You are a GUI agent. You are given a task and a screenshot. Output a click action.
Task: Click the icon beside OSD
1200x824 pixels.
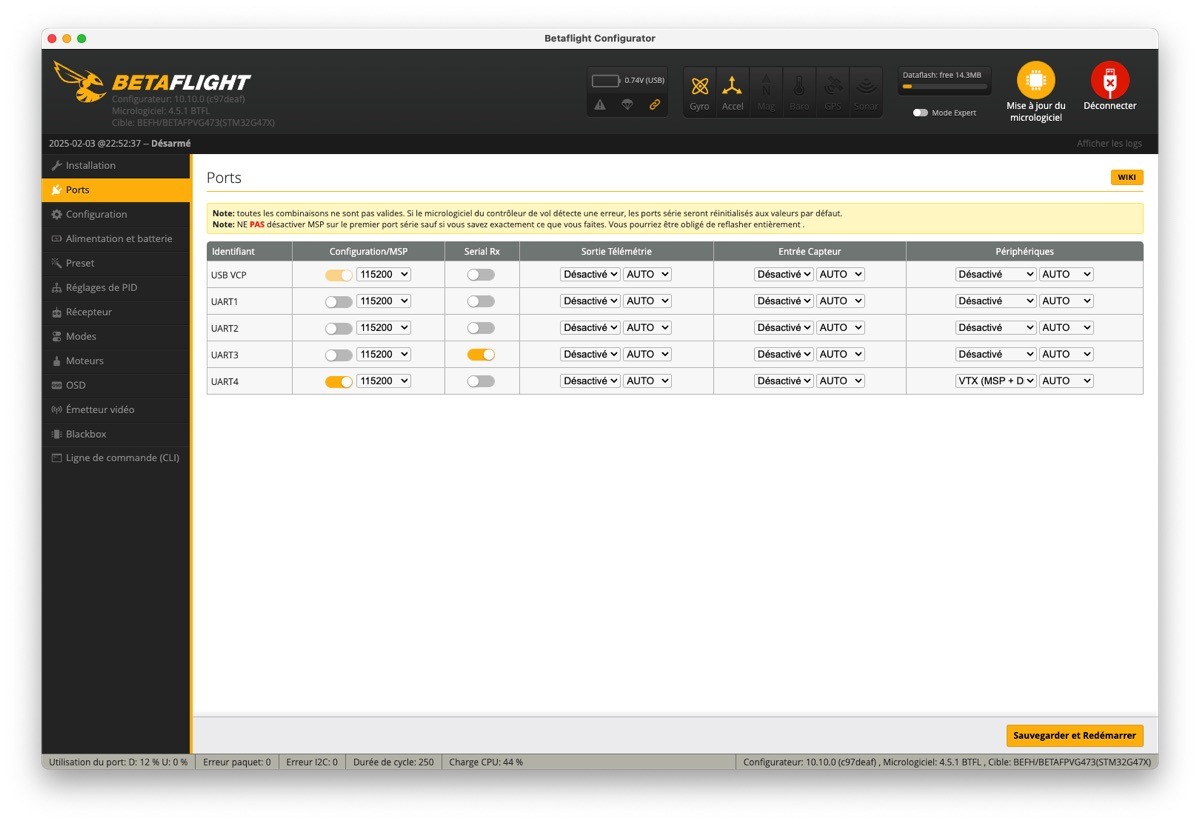(x=57, y=385)
